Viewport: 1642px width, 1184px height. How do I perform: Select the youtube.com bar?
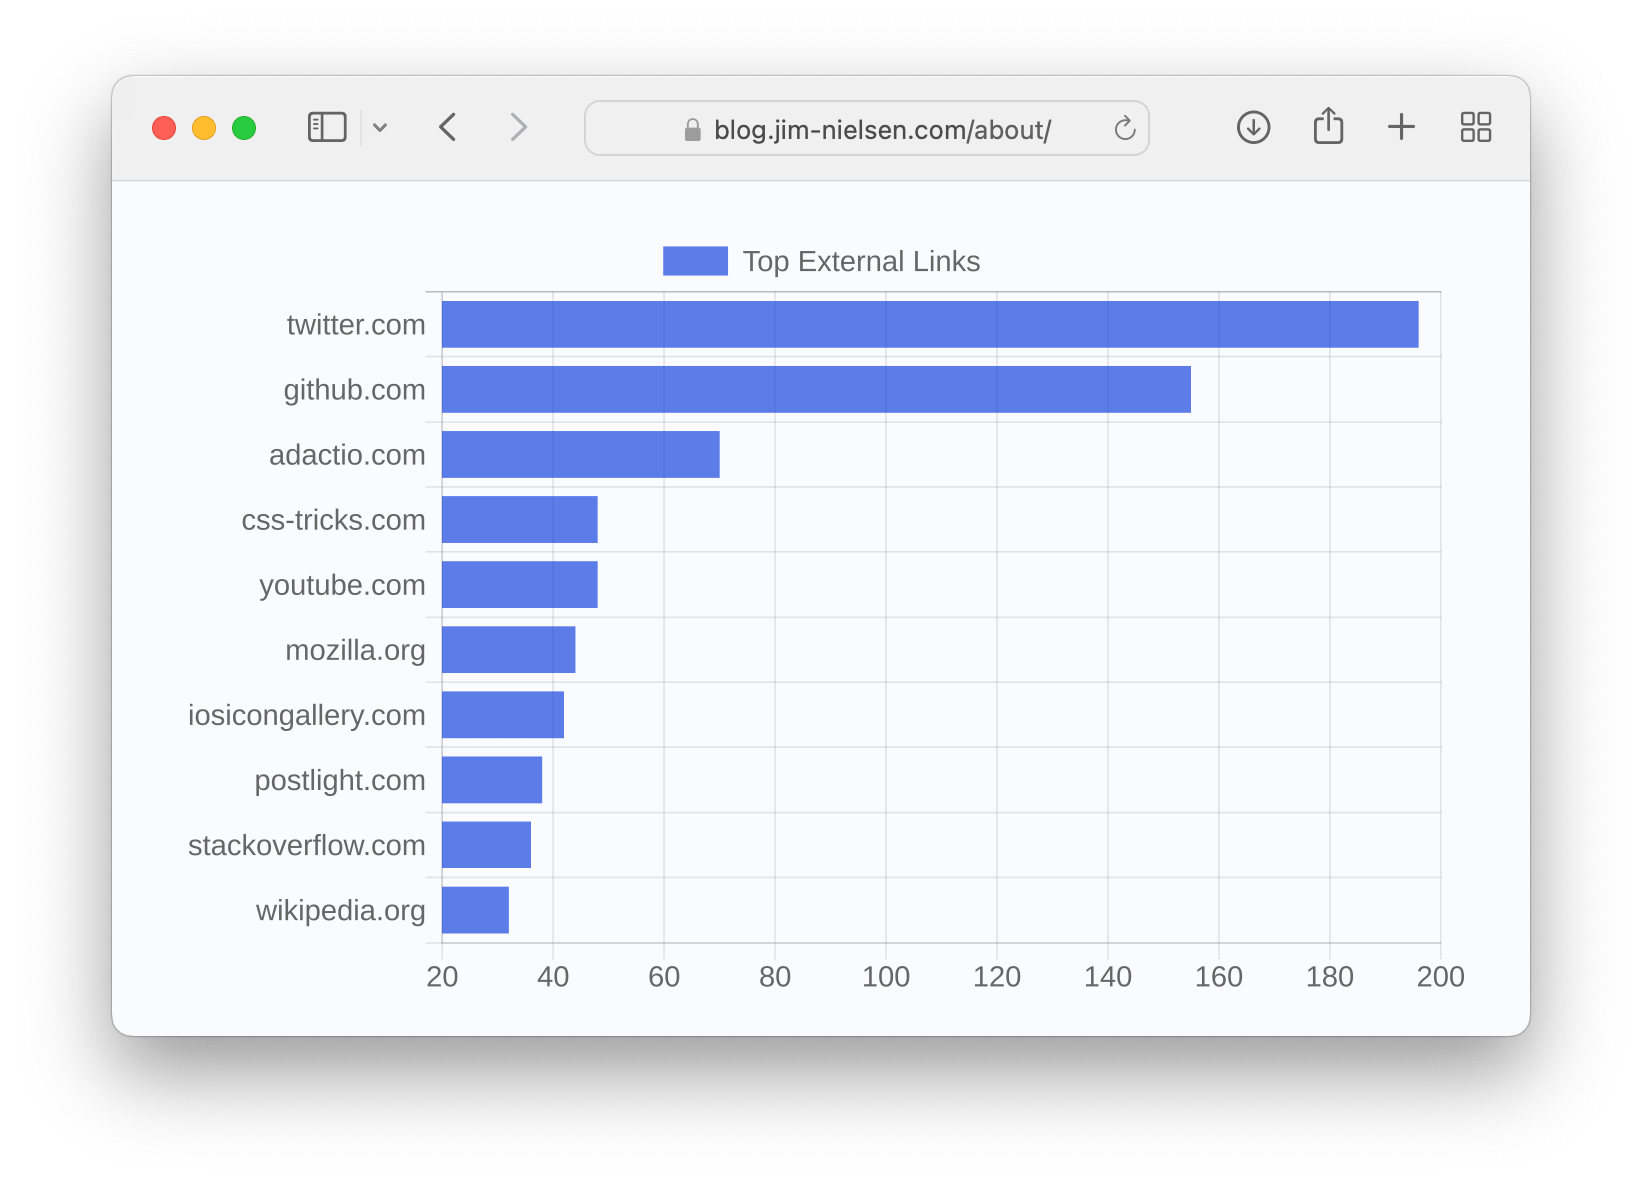point(520,584)
